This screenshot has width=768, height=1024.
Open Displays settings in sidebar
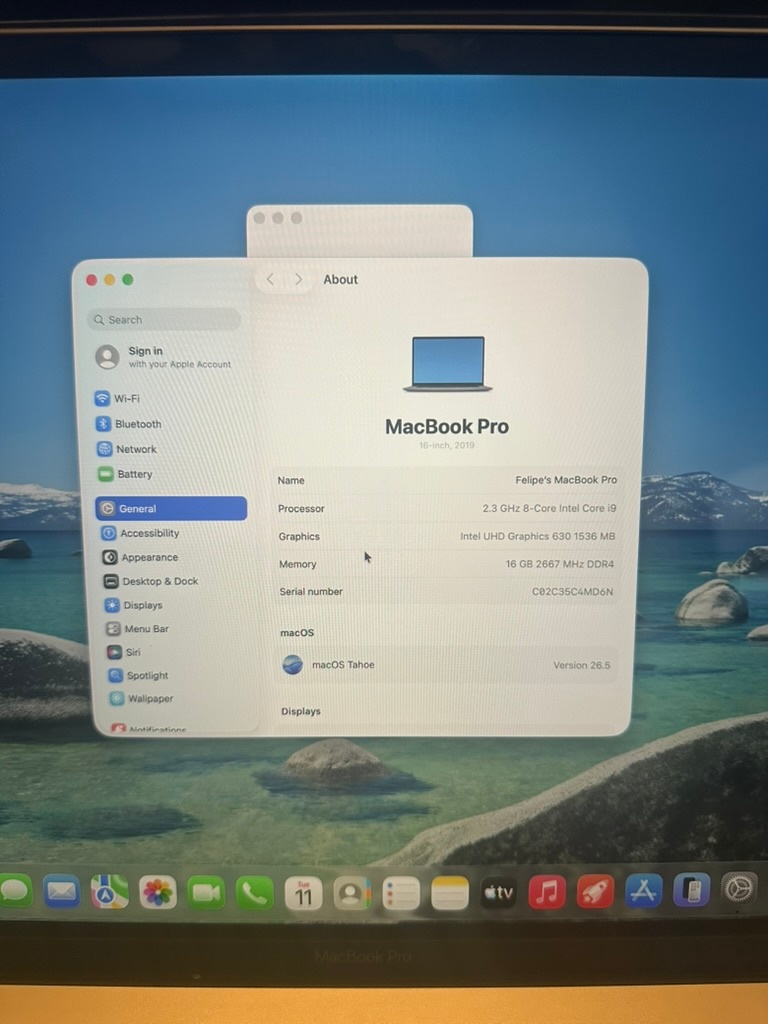tap(134, 605)
